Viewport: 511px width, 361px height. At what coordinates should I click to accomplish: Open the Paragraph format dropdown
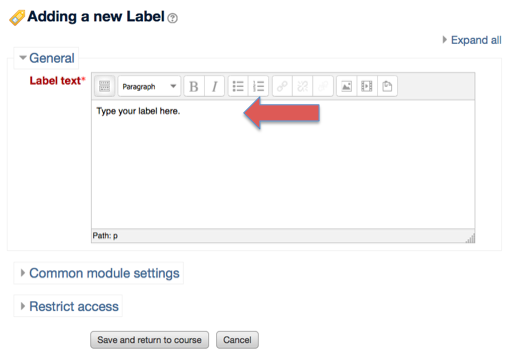pos(149,86)
